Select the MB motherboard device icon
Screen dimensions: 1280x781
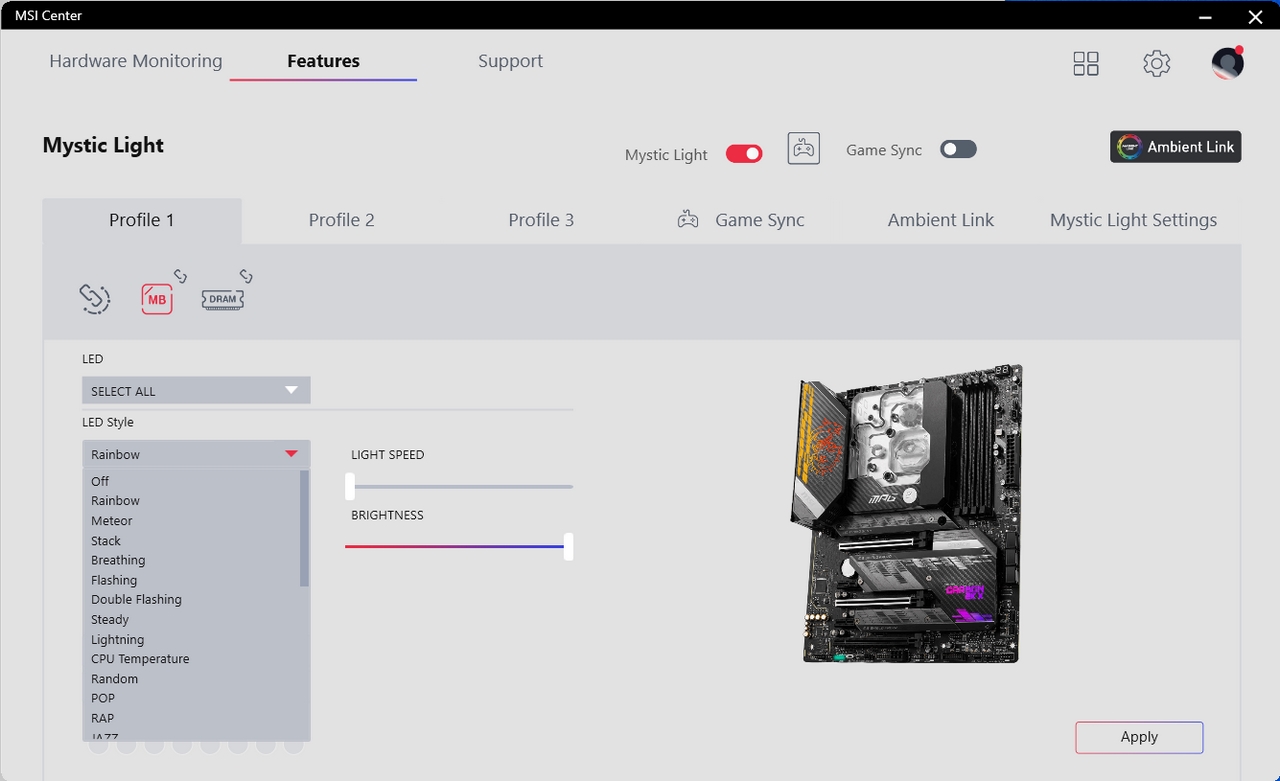click(x=157, y=299)
